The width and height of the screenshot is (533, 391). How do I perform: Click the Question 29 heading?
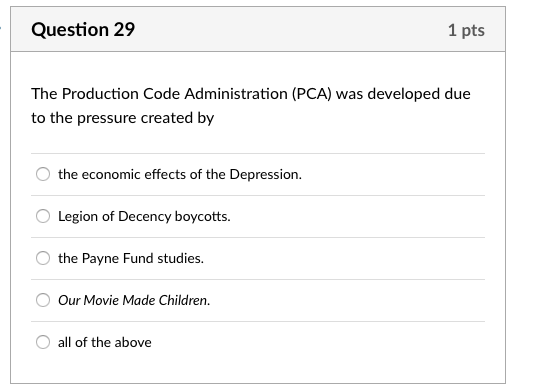[x=83, y=29]
